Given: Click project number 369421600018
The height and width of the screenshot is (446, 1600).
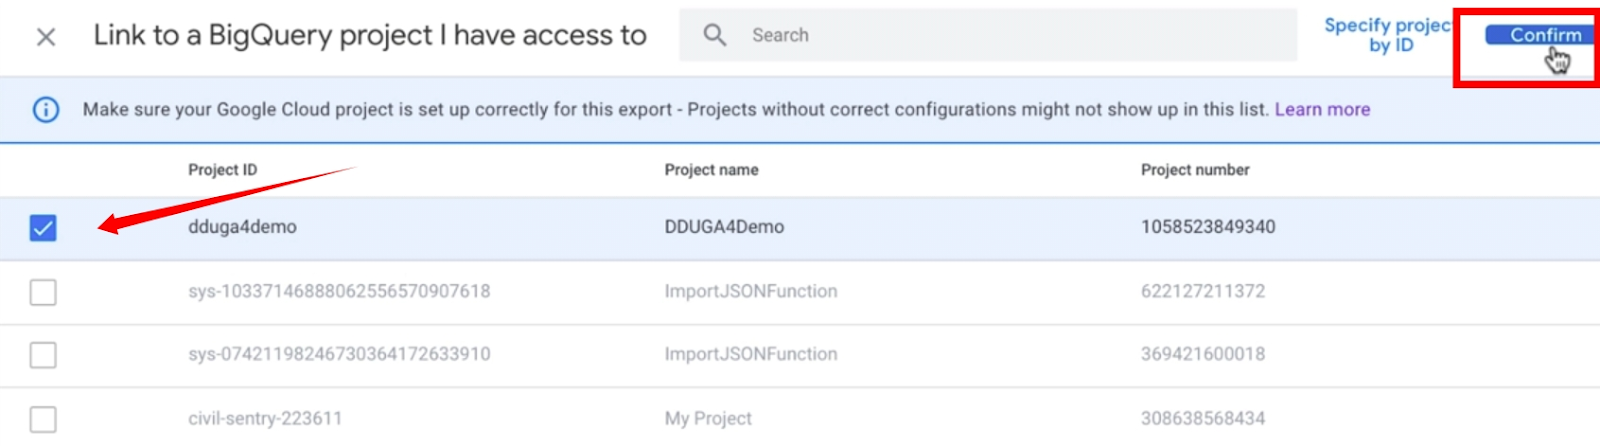Looking at the screenshot, I should [1203, 354].
